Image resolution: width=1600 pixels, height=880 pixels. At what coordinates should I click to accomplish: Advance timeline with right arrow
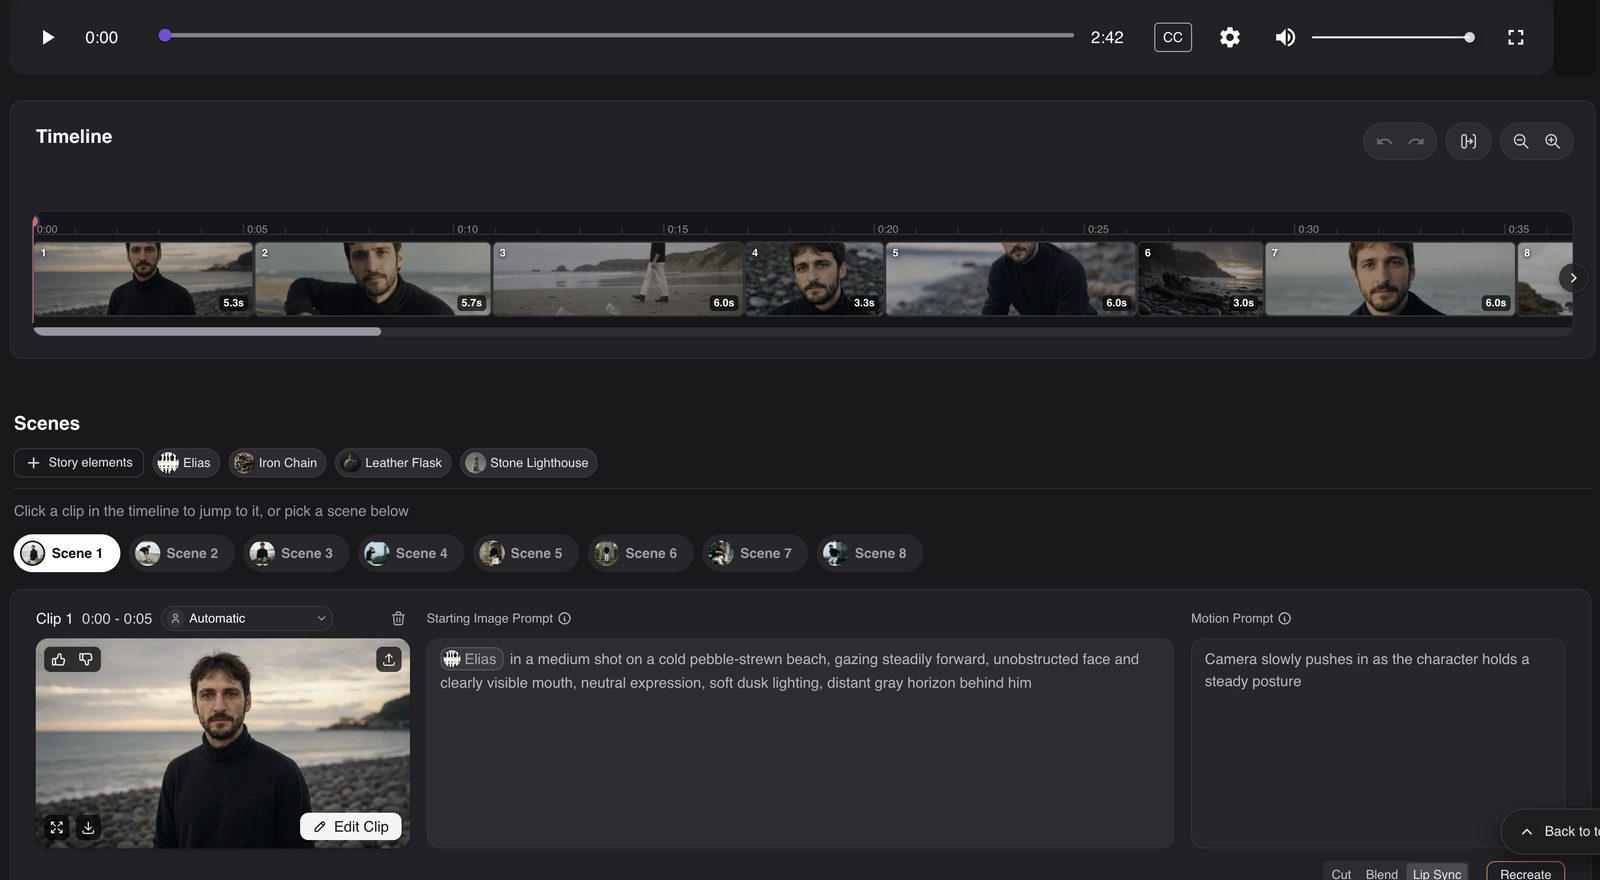coord(1573,278)
